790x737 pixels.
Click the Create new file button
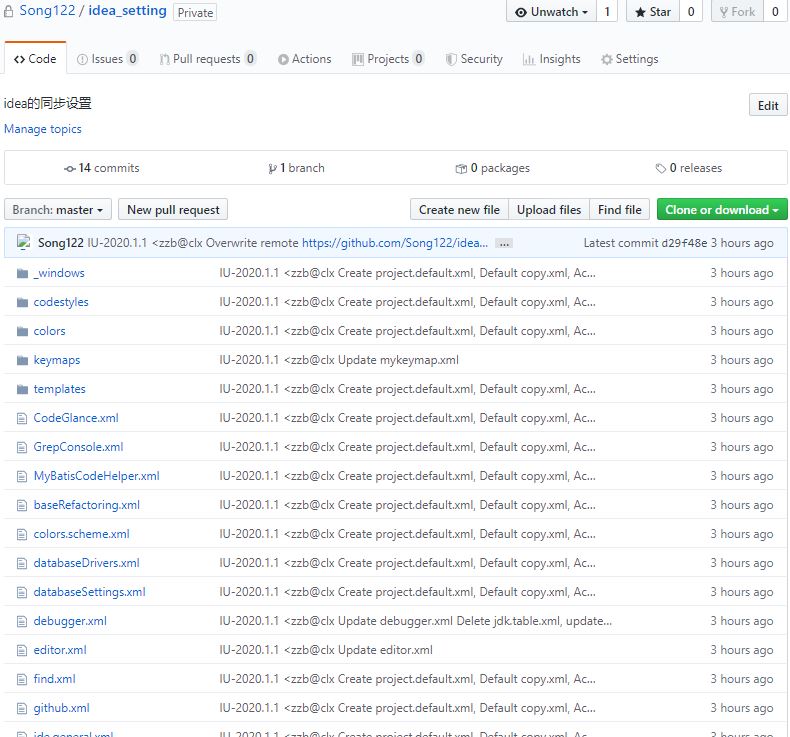(459, 210)
